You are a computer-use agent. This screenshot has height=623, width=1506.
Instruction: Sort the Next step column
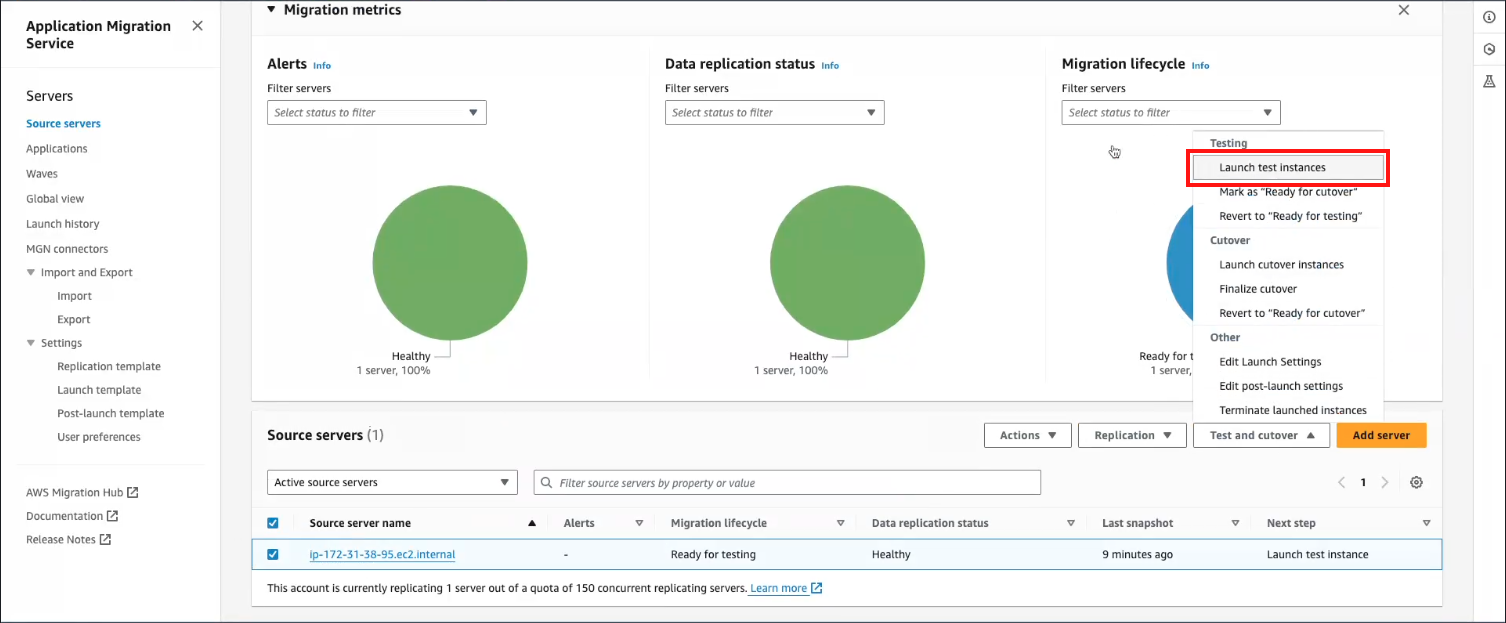coord(1427,523)
